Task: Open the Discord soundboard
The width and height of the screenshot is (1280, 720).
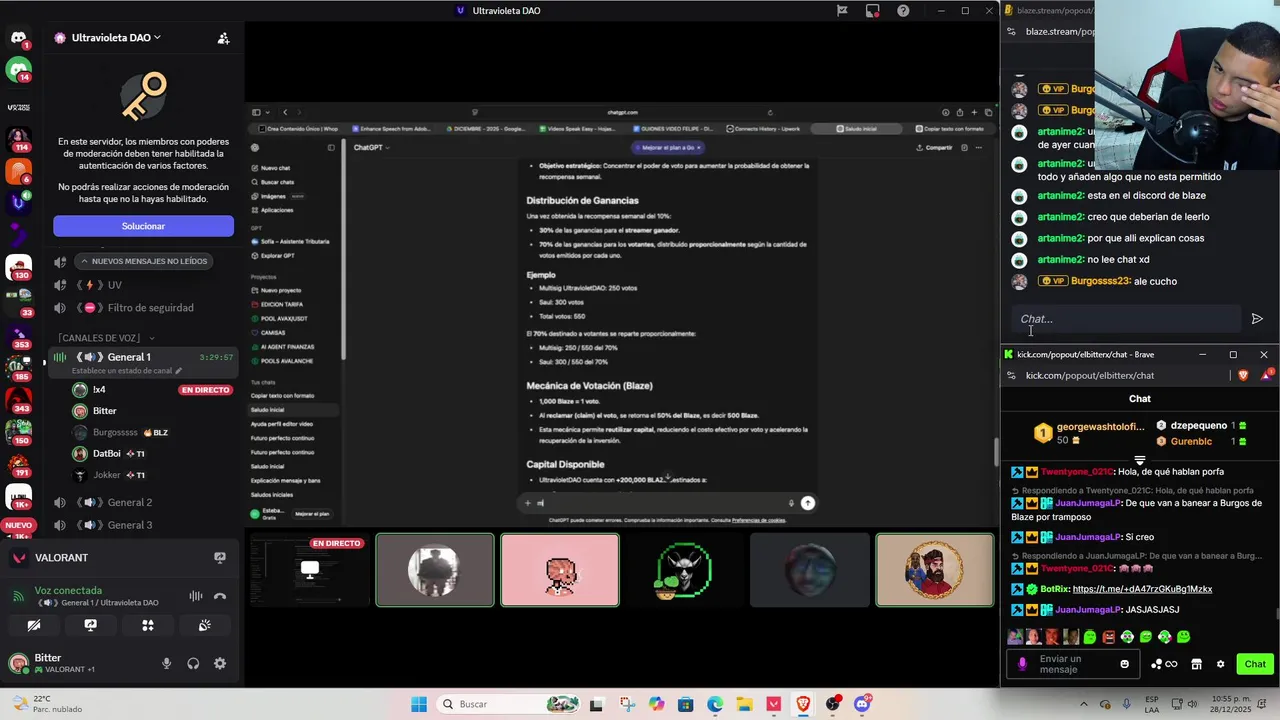Action: [205, 625]
